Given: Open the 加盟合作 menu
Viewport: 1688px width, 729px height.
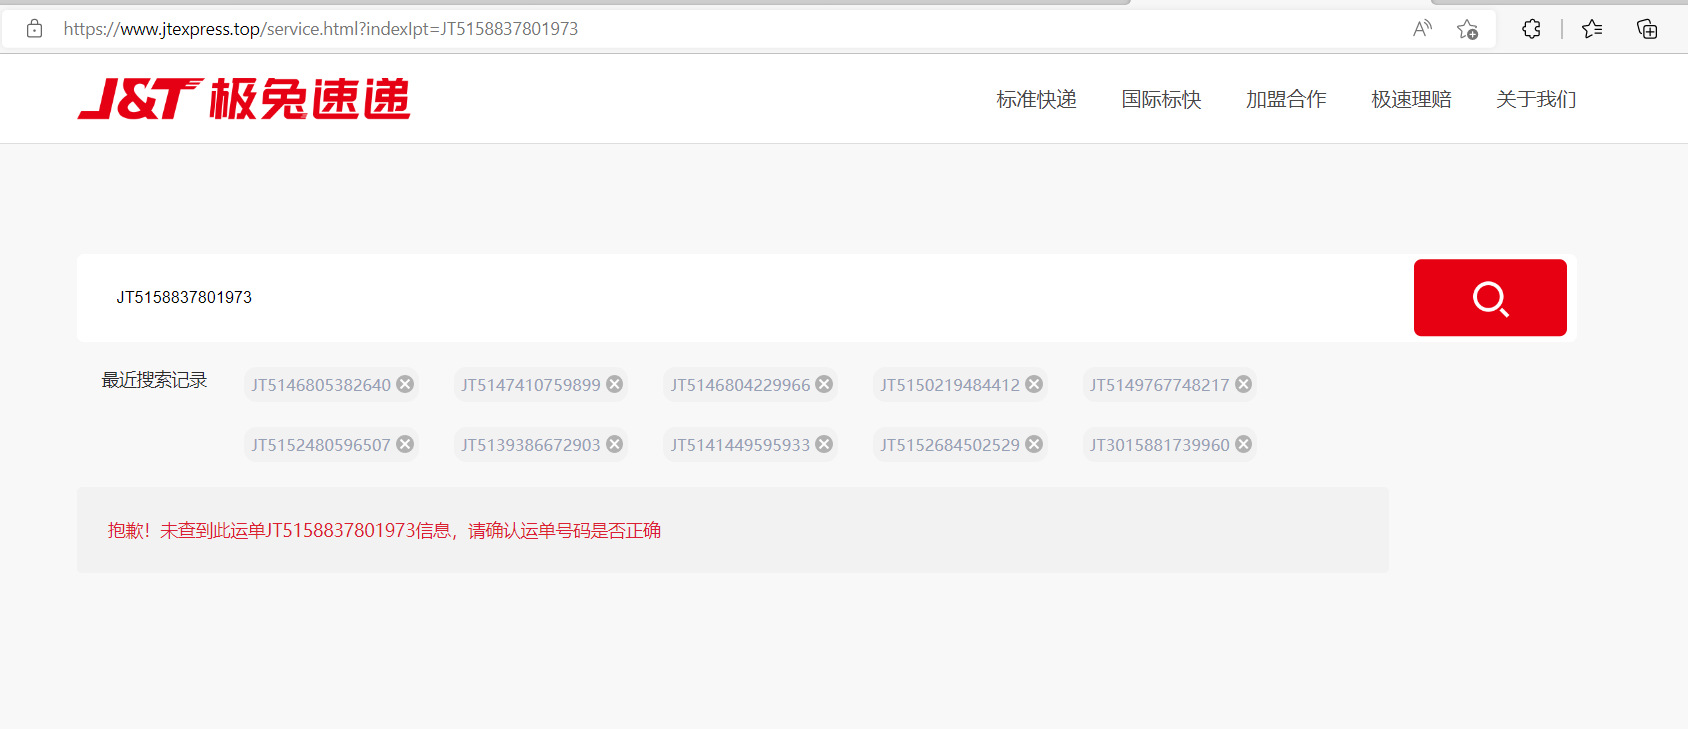Looking at the screenshot, I should pyautogui.click(x=1286, y=99).
